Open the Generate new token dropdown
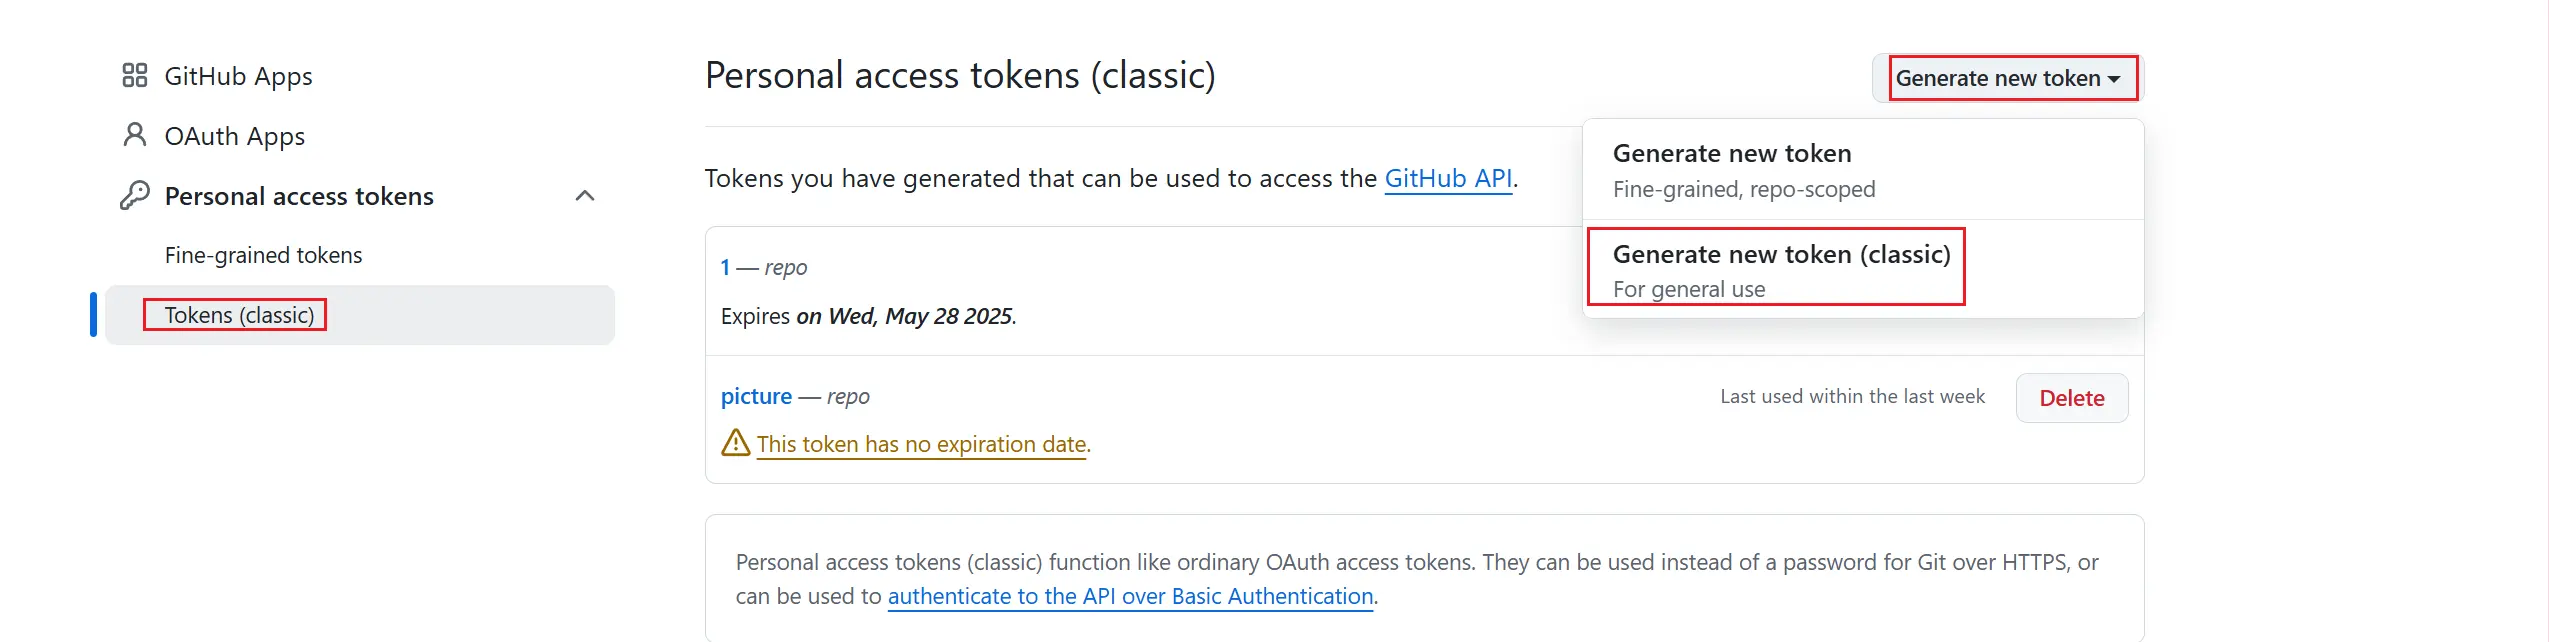Image resolution: width=2549 pixels, height=642 pixels. 1998,78
